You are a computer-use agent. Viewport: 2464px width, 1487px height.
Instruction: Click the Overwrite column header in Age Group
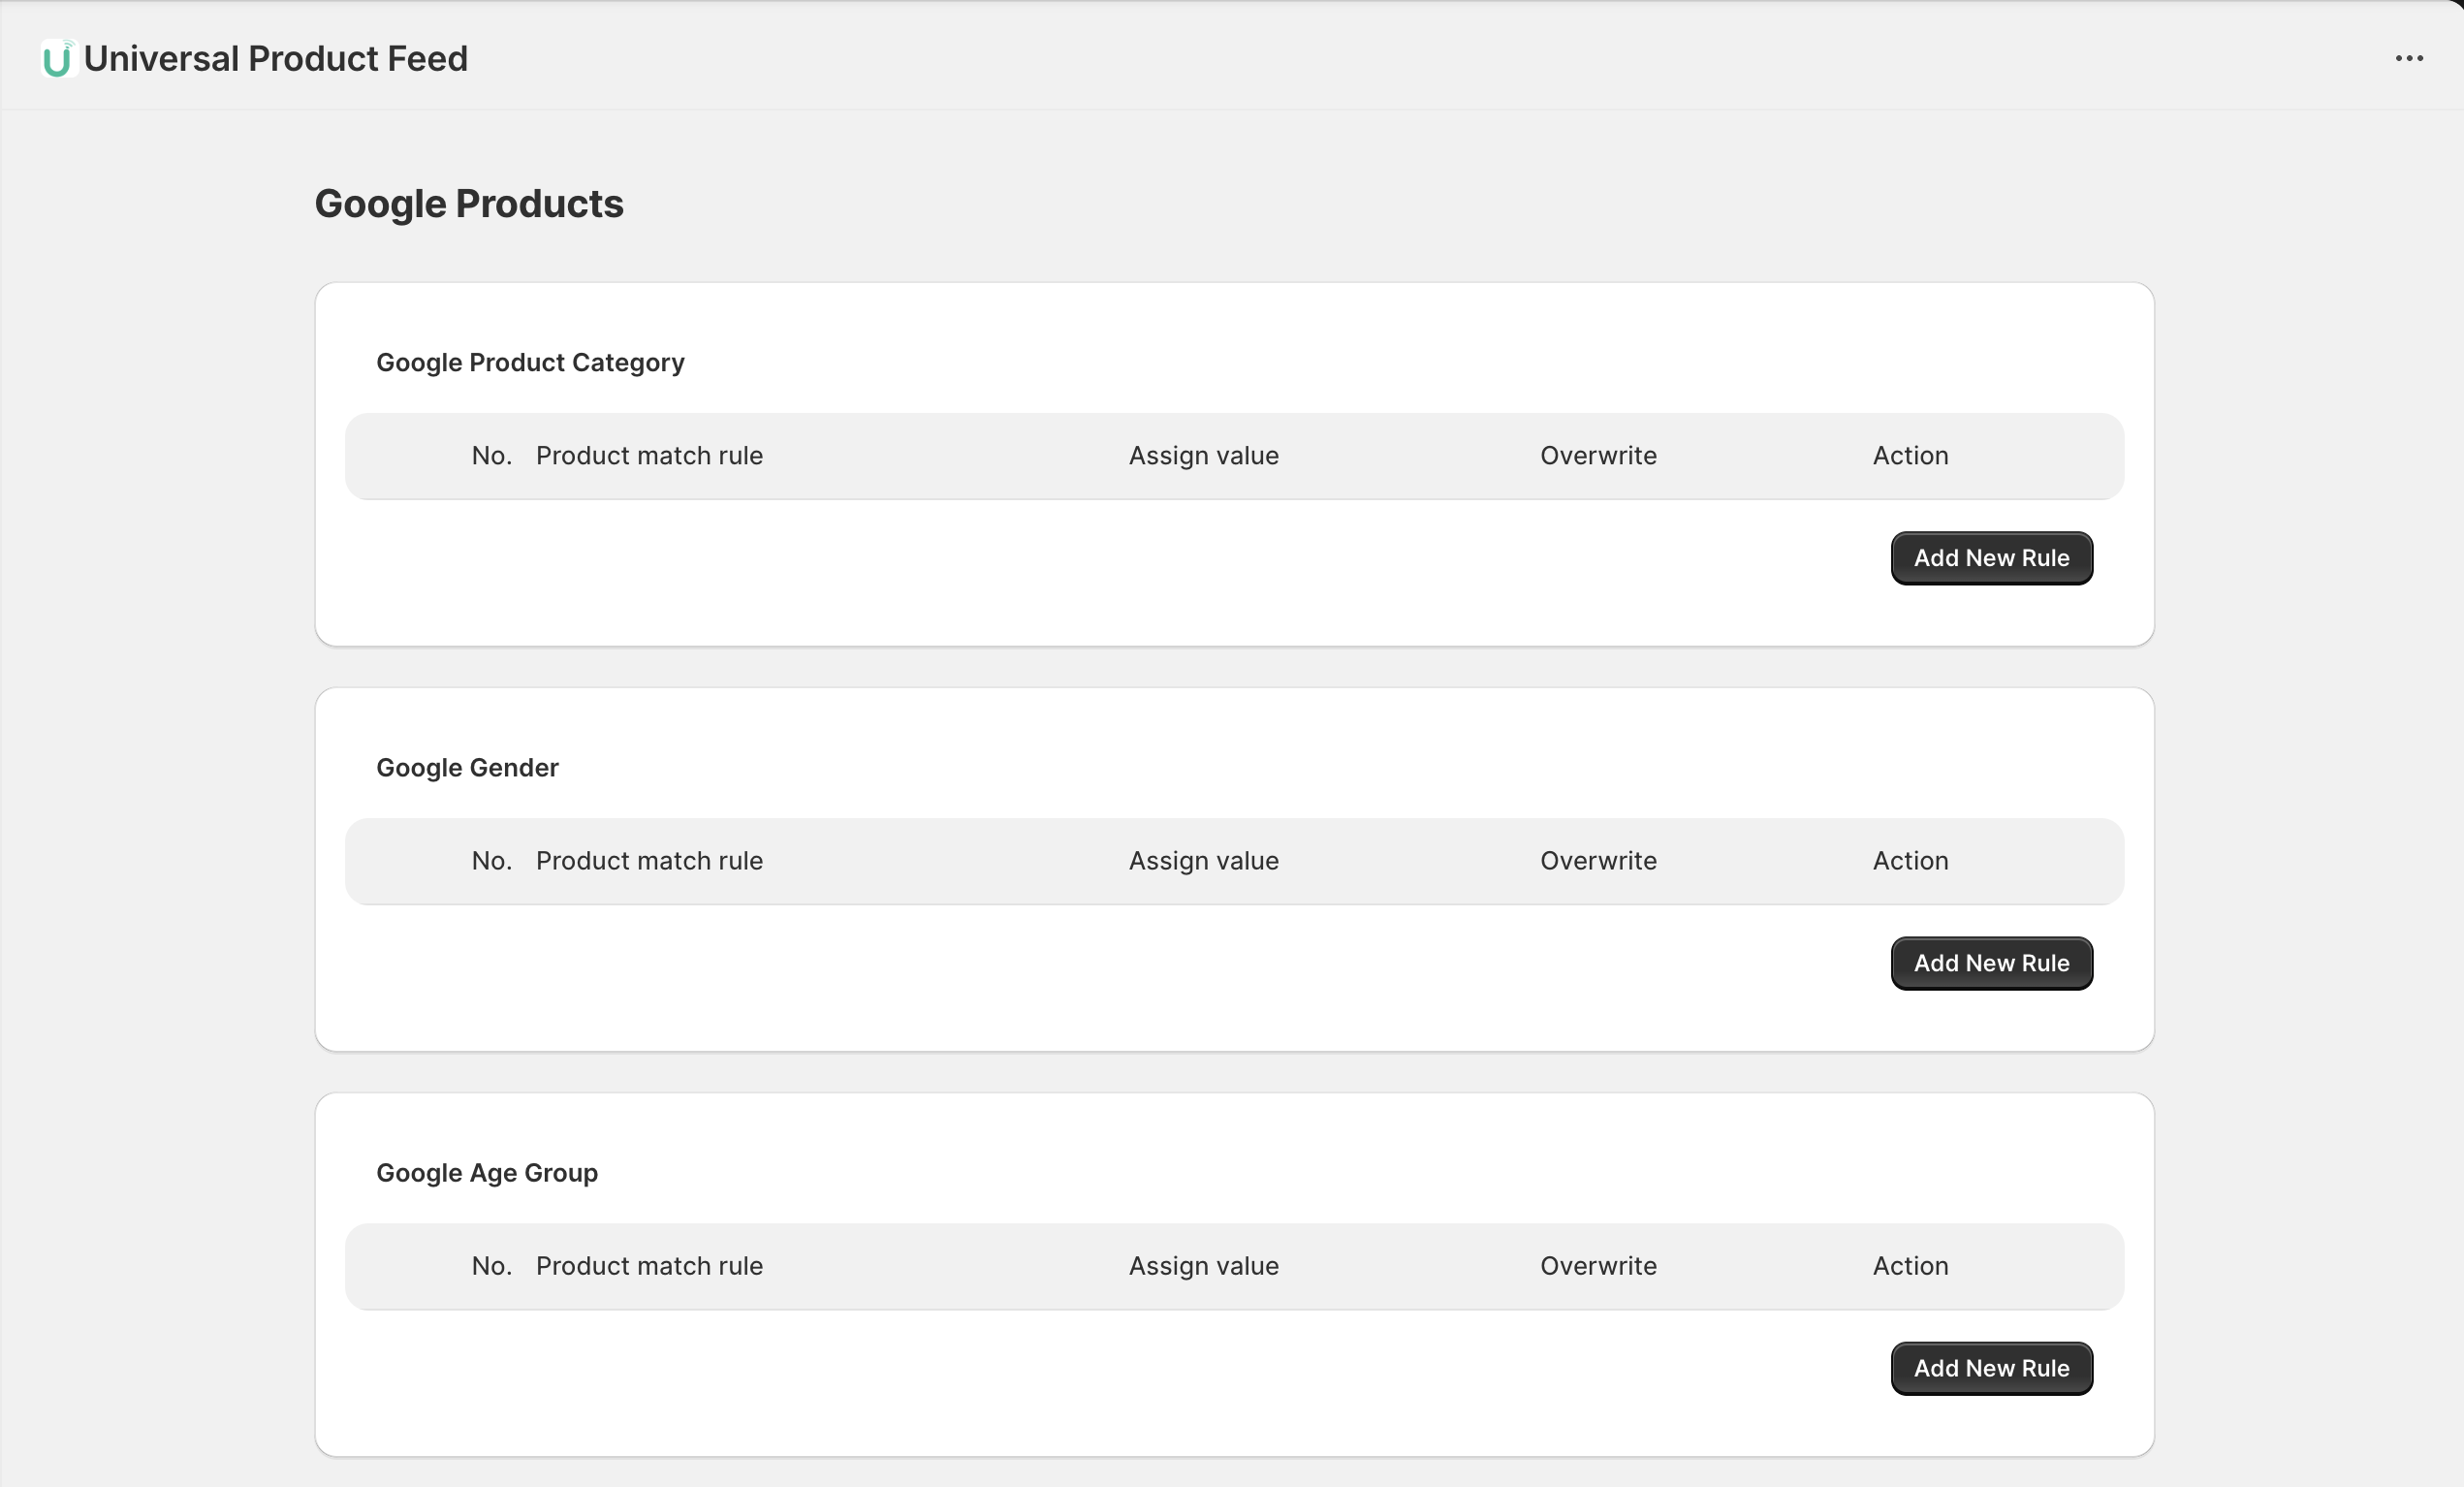(1598, 1266)
